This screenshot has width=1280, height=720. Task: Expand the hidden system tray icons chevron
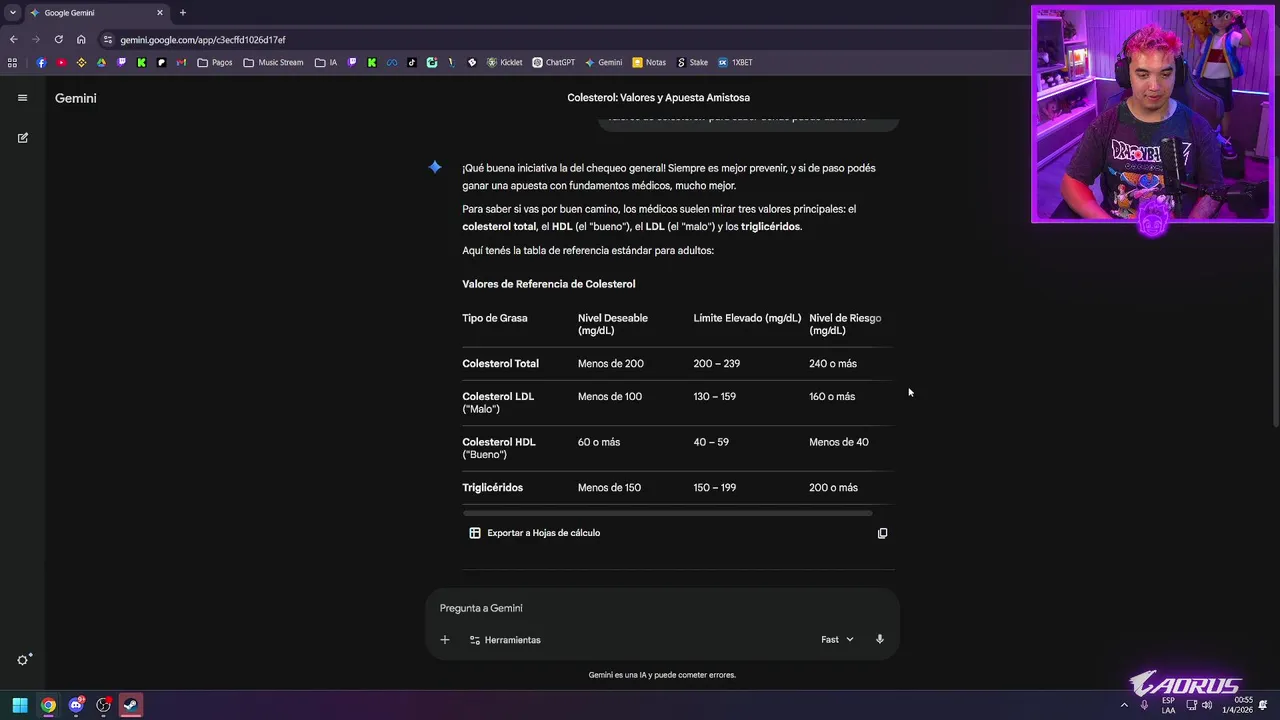1124,705
